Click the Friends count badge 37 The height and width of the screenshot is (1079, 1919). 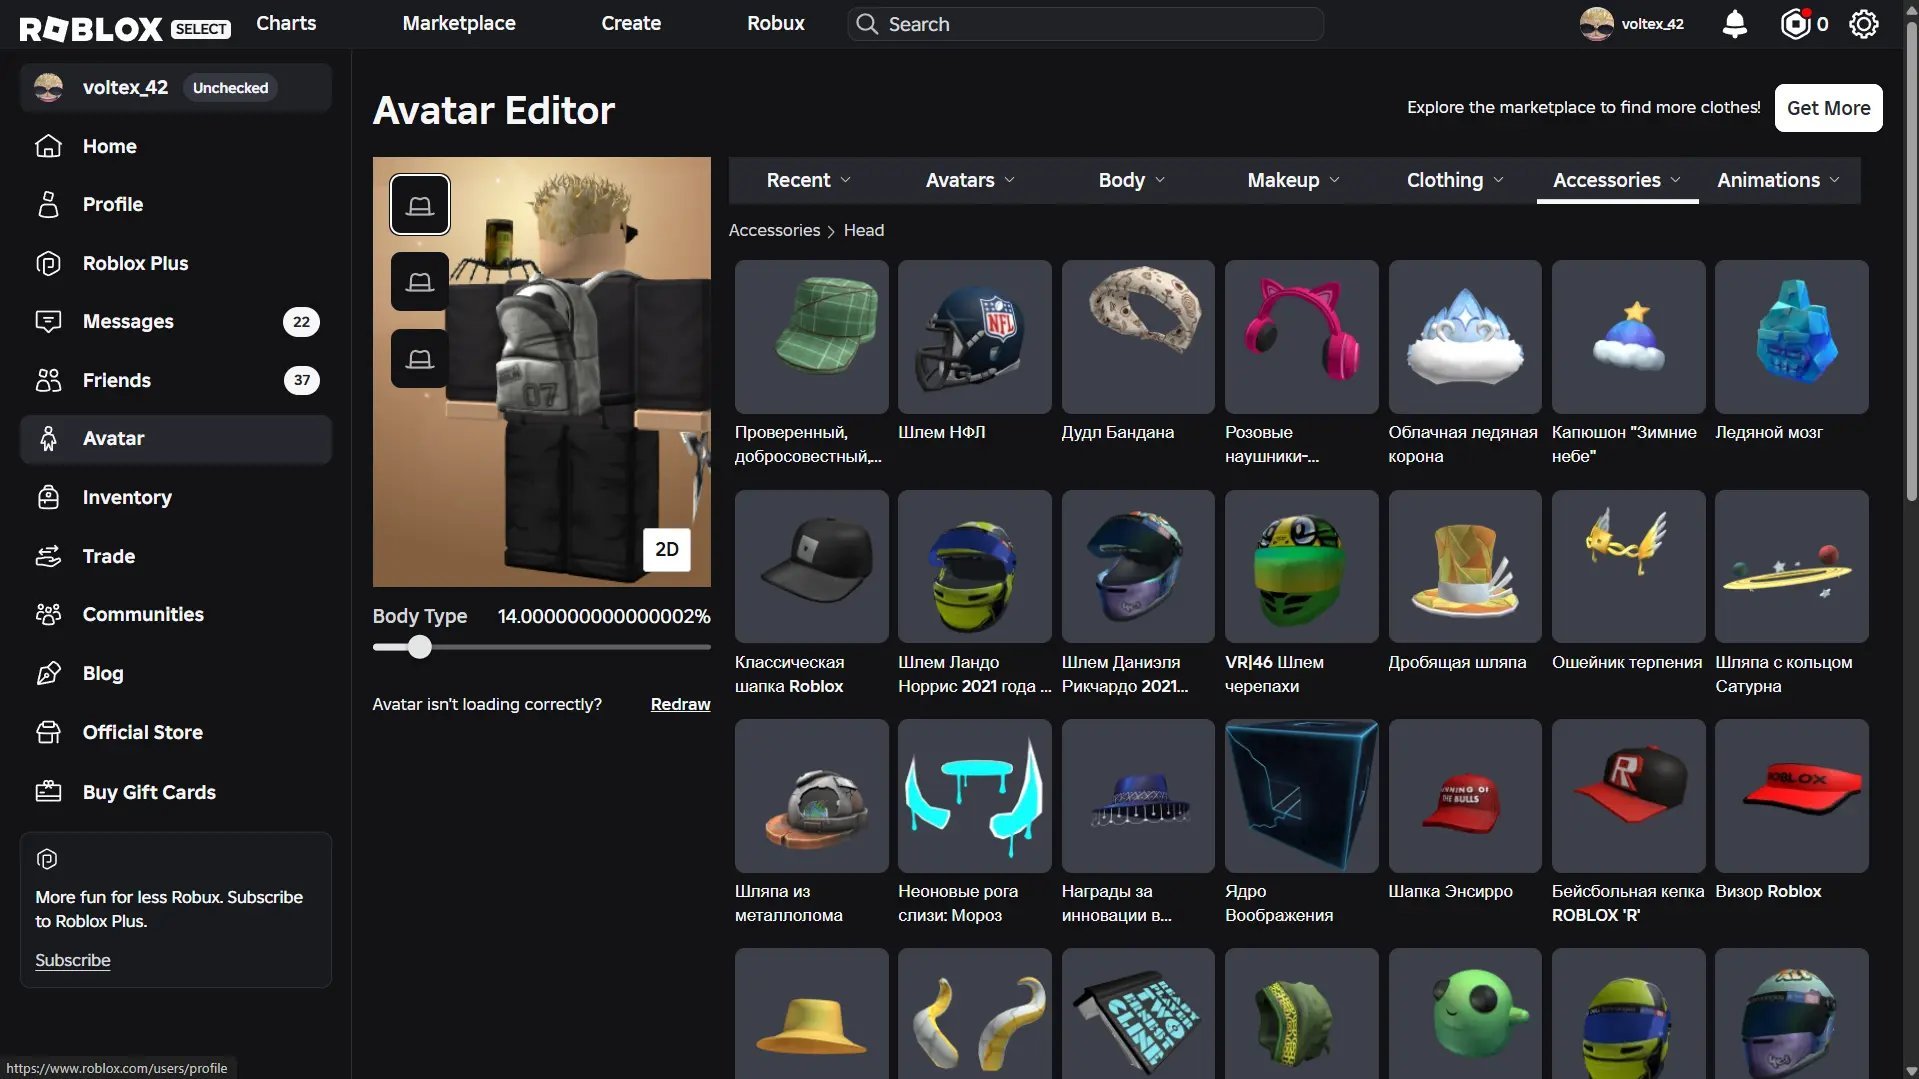301,380
